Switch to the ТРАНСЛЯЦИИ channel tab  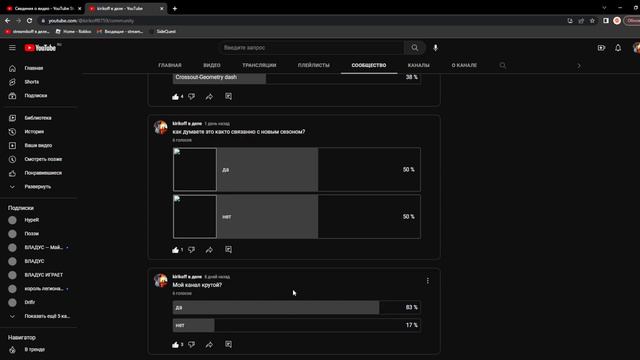click(x=259, y=65)
